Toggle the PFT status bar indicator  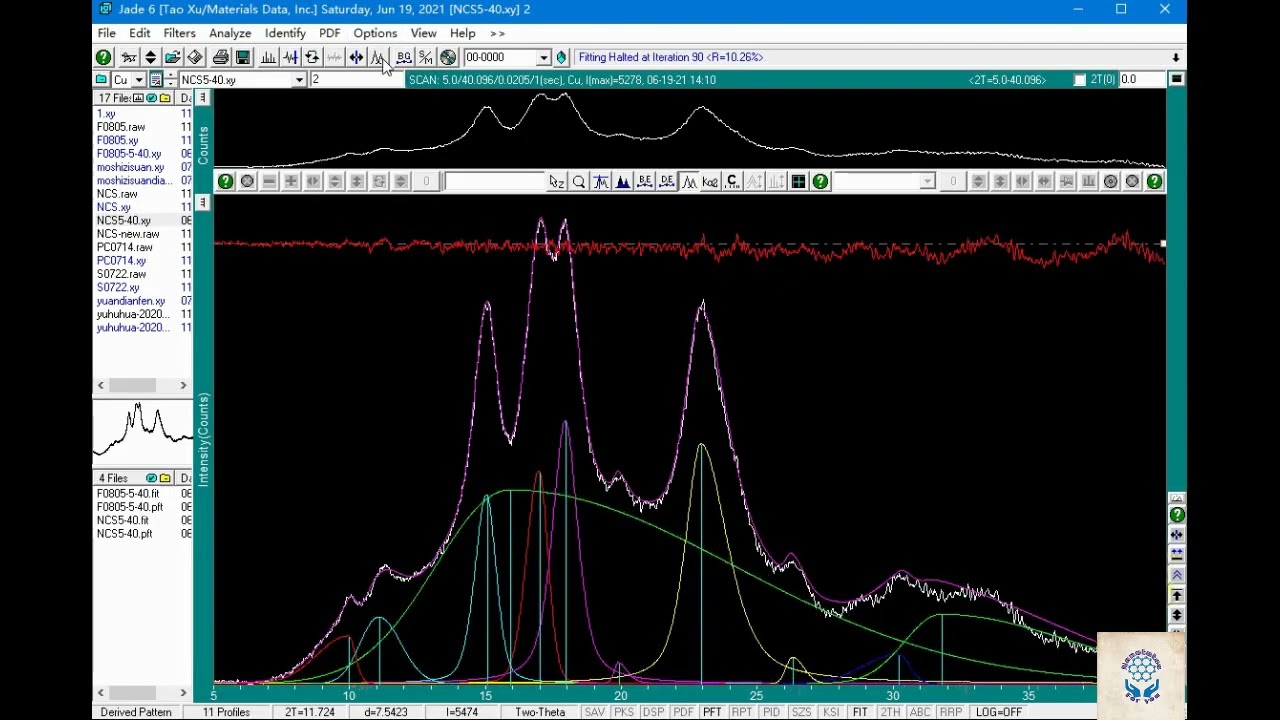(712, 712)
